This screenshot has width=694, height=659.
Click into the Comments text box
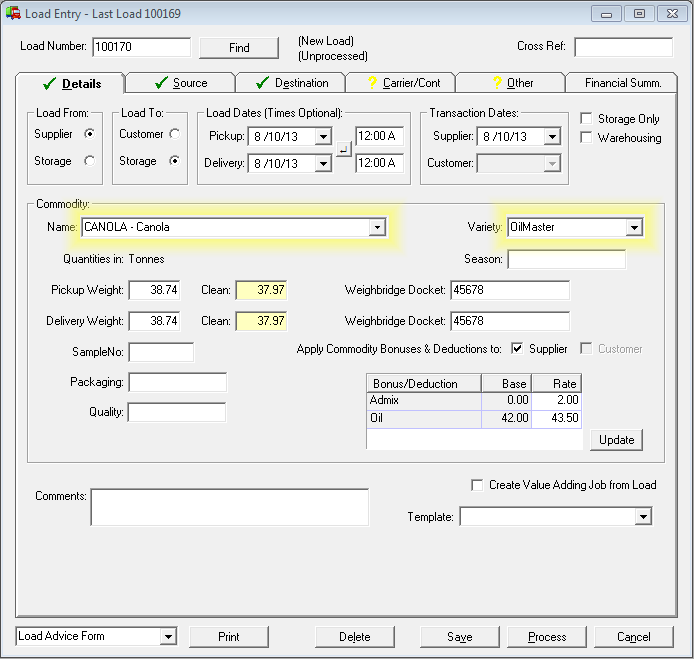(229, 506)
